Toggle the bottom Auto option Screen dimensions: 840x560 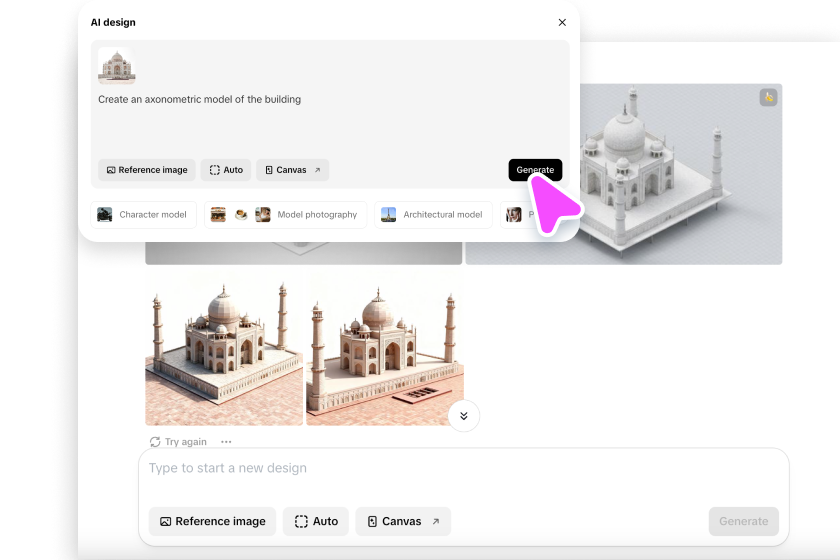316,521
